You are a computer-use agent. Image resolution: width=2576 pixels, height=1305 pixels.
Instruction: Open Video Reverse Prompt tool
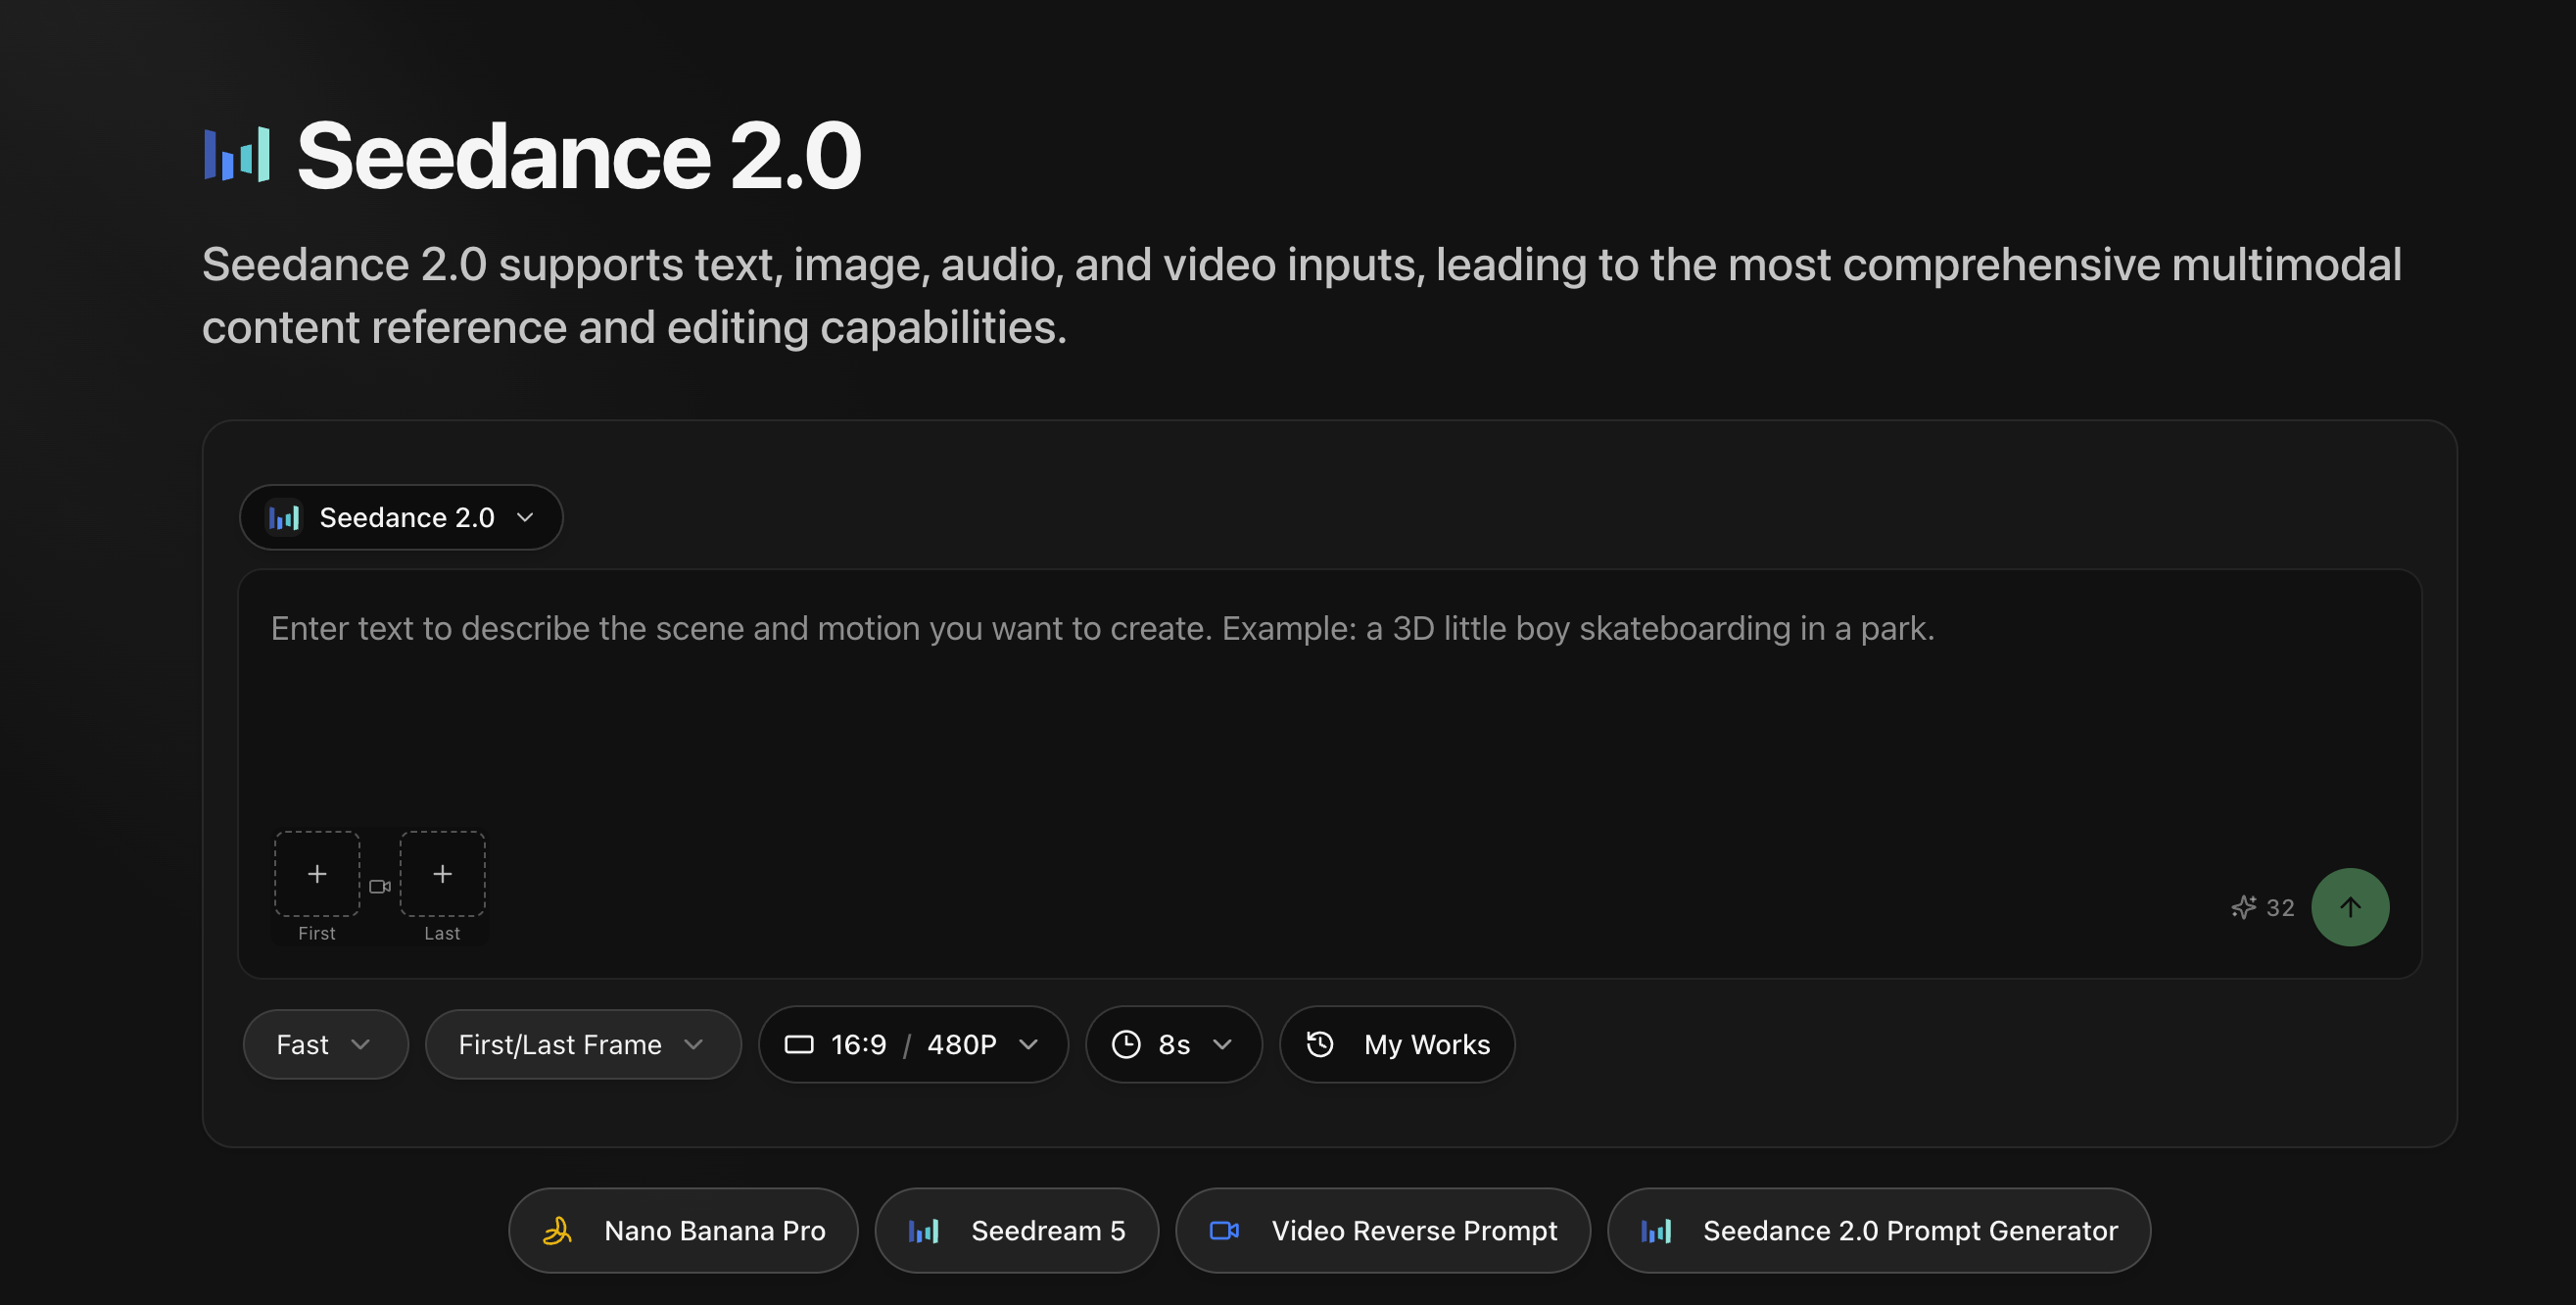pos(1383,1230)
